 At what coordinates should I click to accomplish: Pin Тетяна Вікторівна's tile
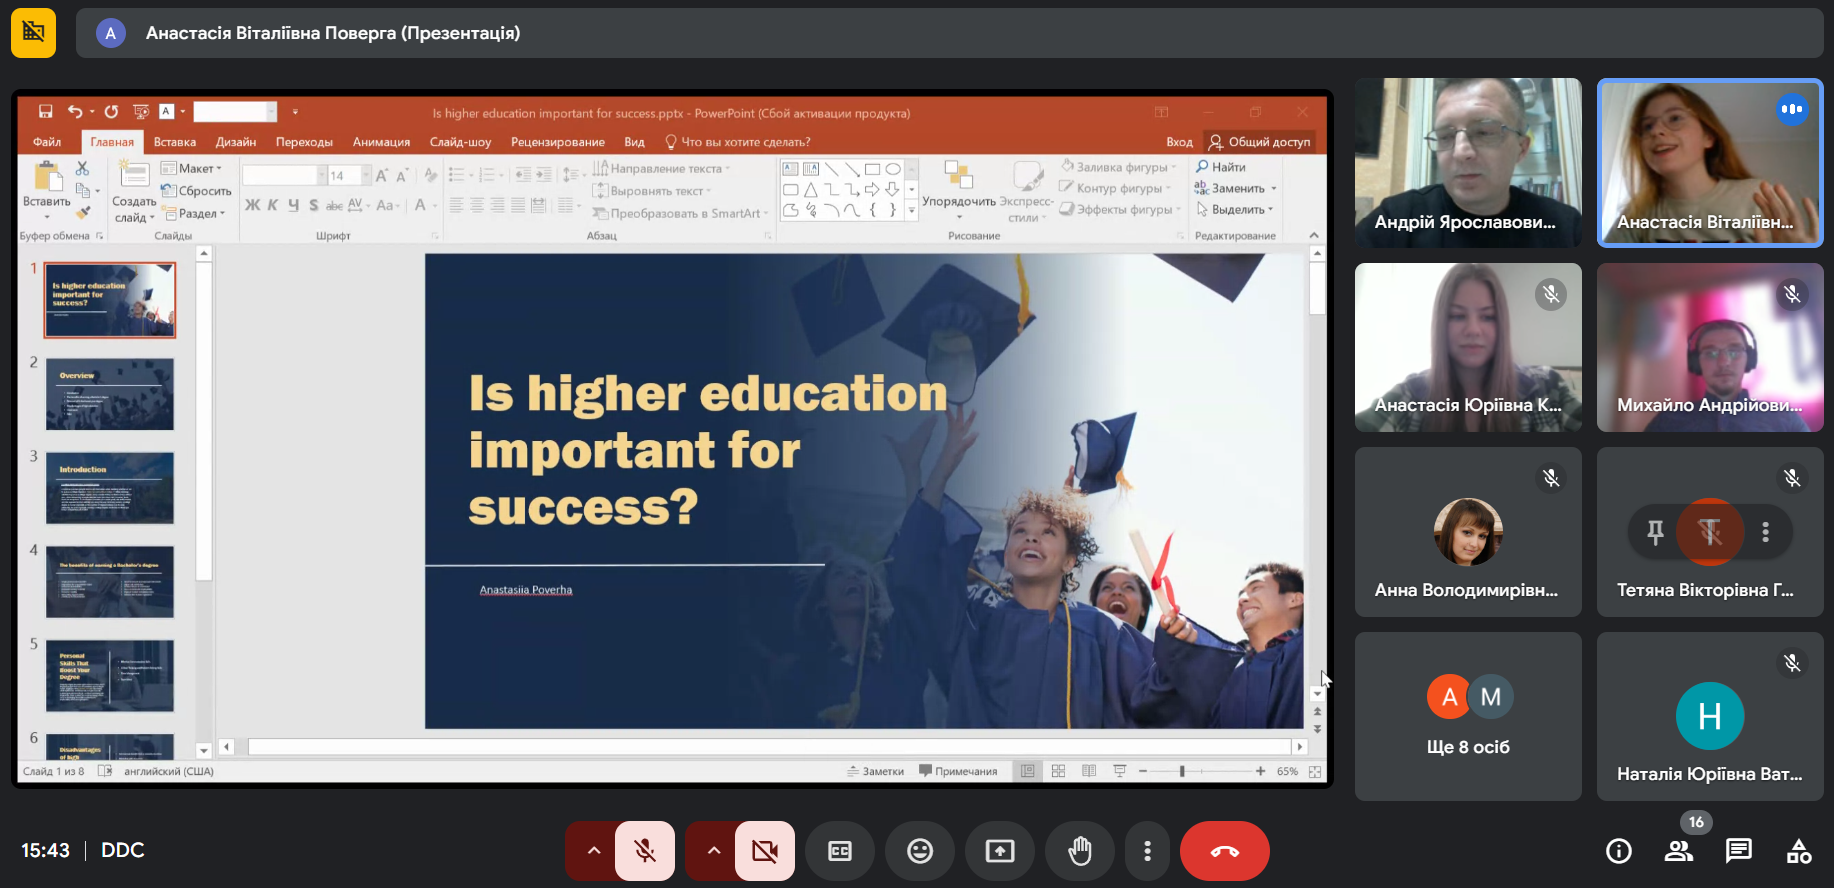[1655, 532]
